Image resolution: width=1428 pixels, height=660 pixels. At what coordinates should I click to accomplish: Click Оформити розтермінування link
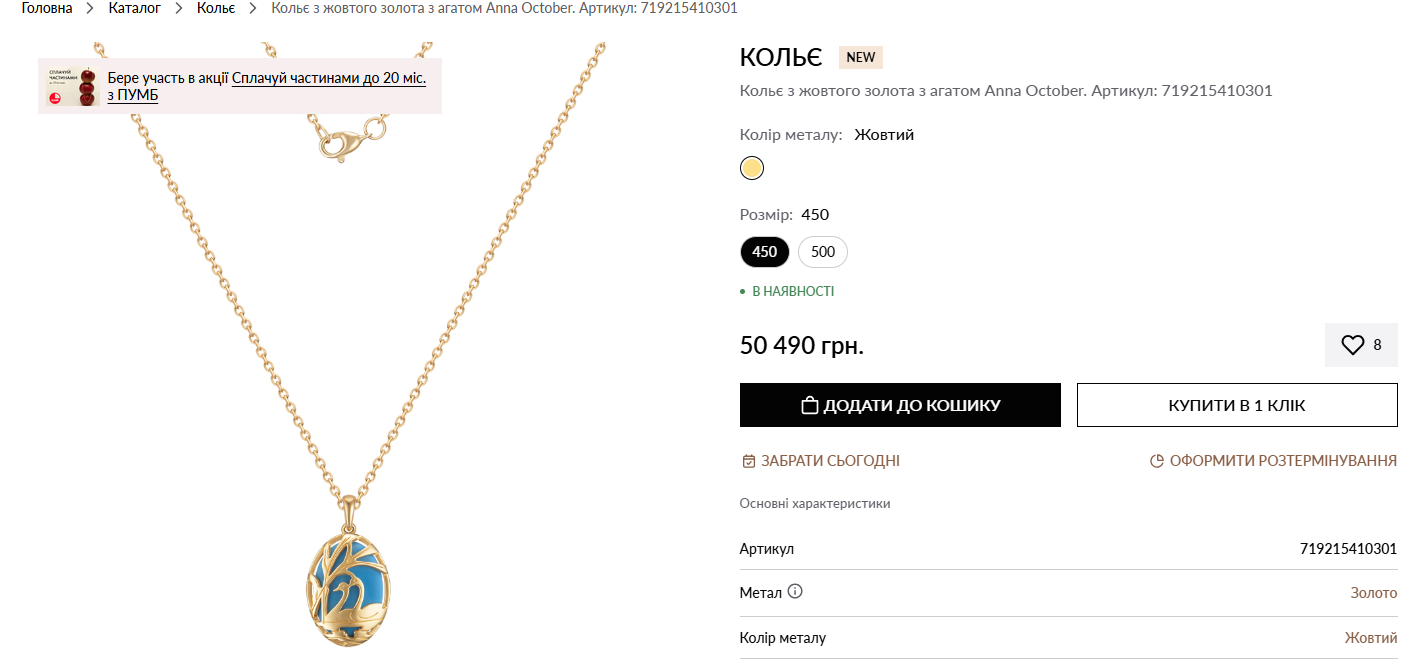point(1283,461)
